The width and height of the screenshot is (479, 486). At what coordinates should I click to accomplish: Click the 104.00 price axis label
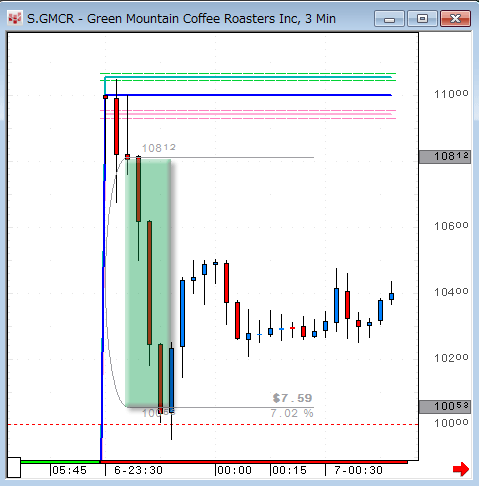(x=451, y=292)
